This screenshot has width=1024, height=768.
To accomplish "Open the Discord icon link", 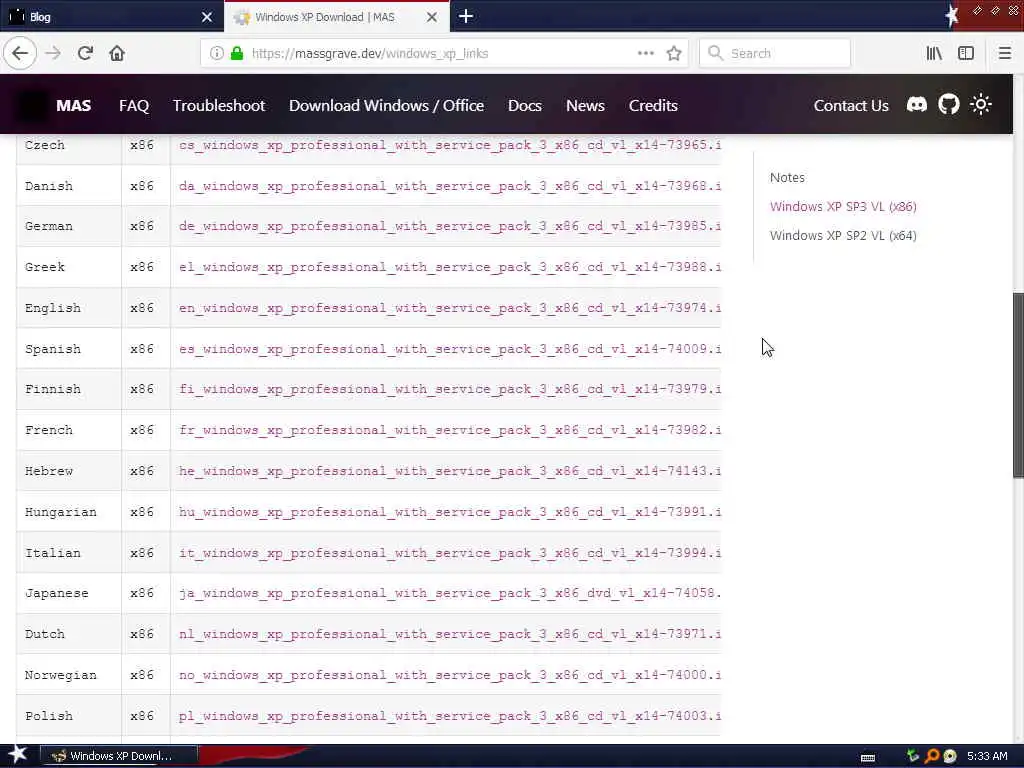I will click(917, 104).
